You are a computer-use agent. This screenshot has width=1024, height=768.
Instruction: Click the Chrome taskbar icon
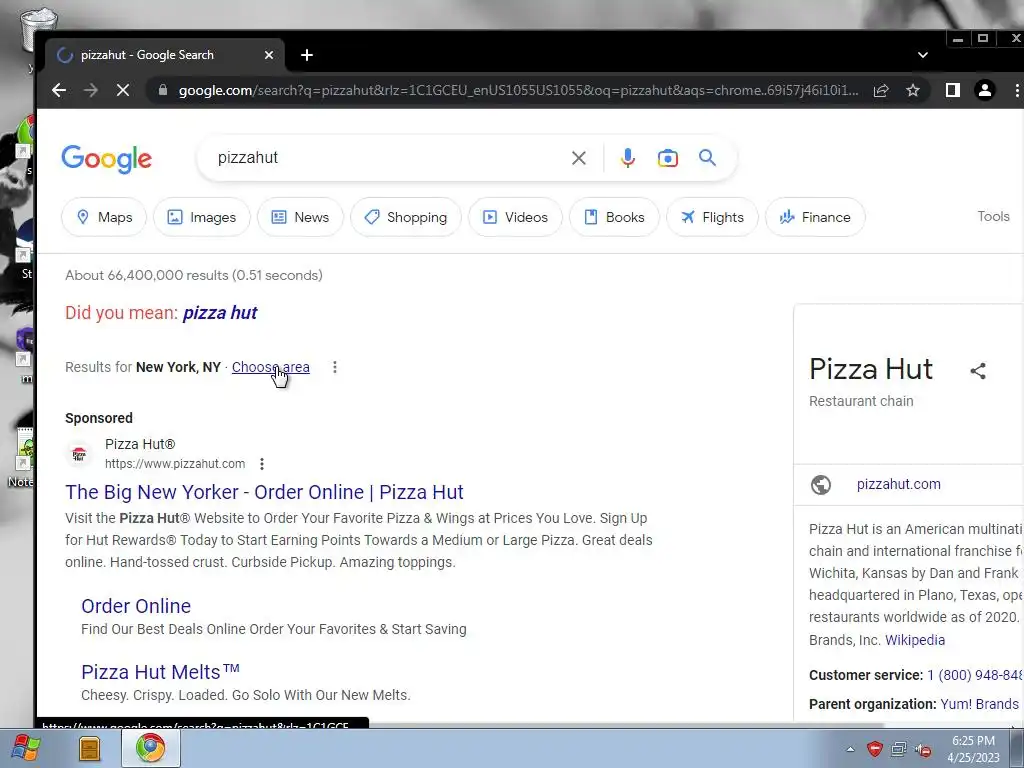pos(151,748)
